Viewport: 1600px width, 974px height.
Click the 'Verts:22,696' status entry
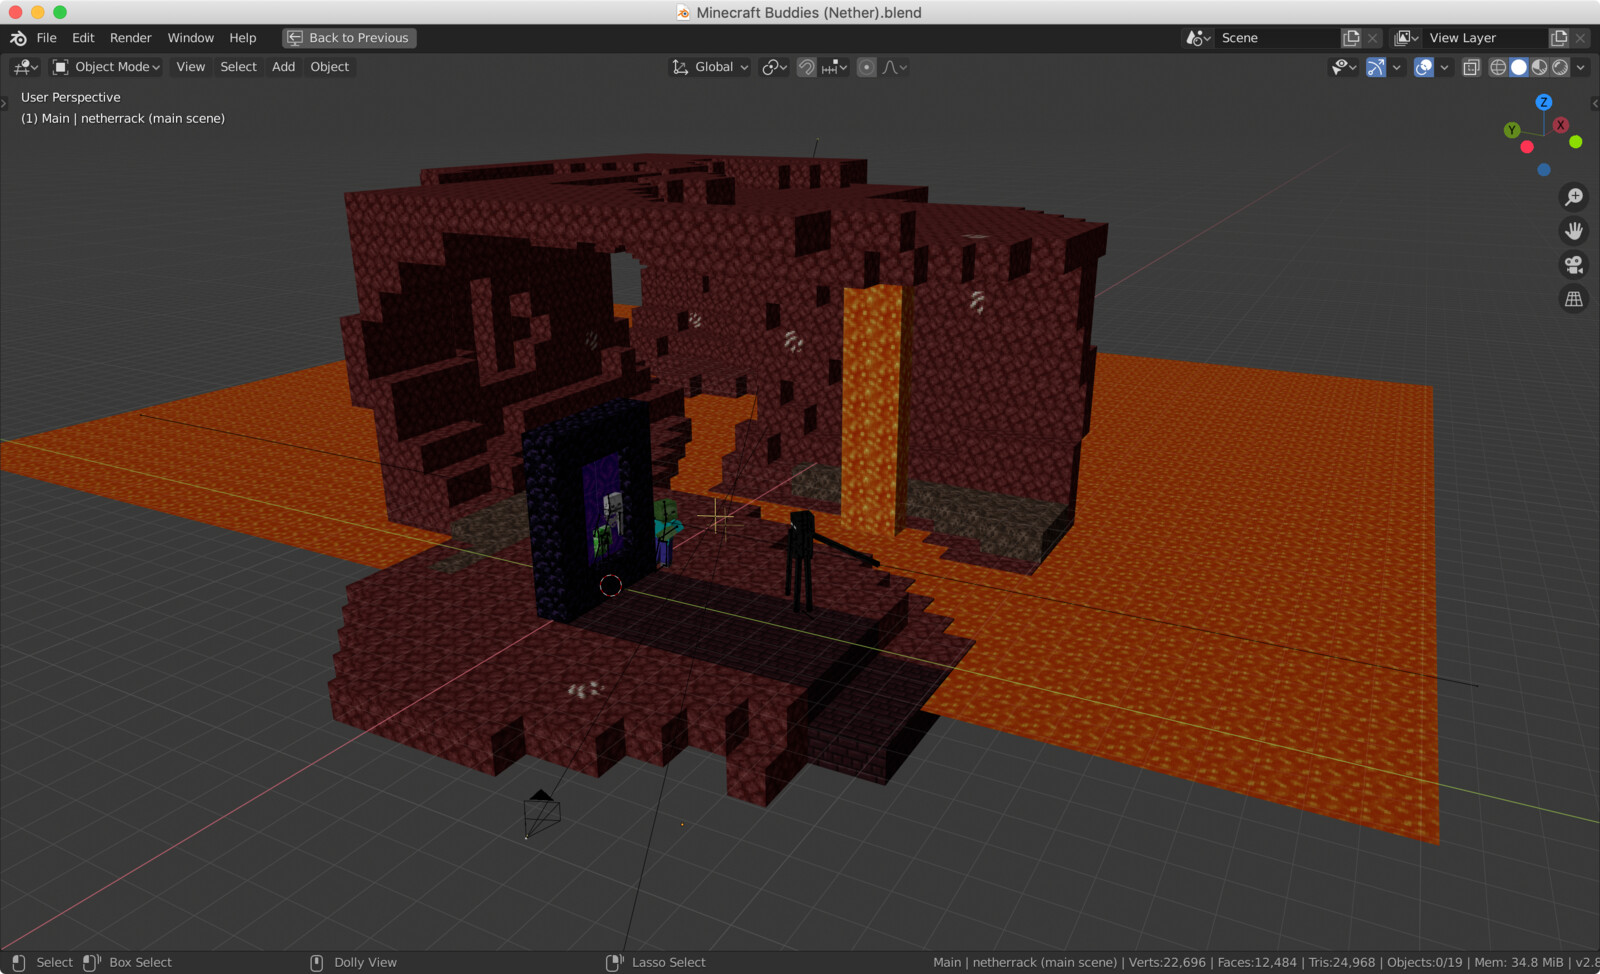click(1167, 962)
